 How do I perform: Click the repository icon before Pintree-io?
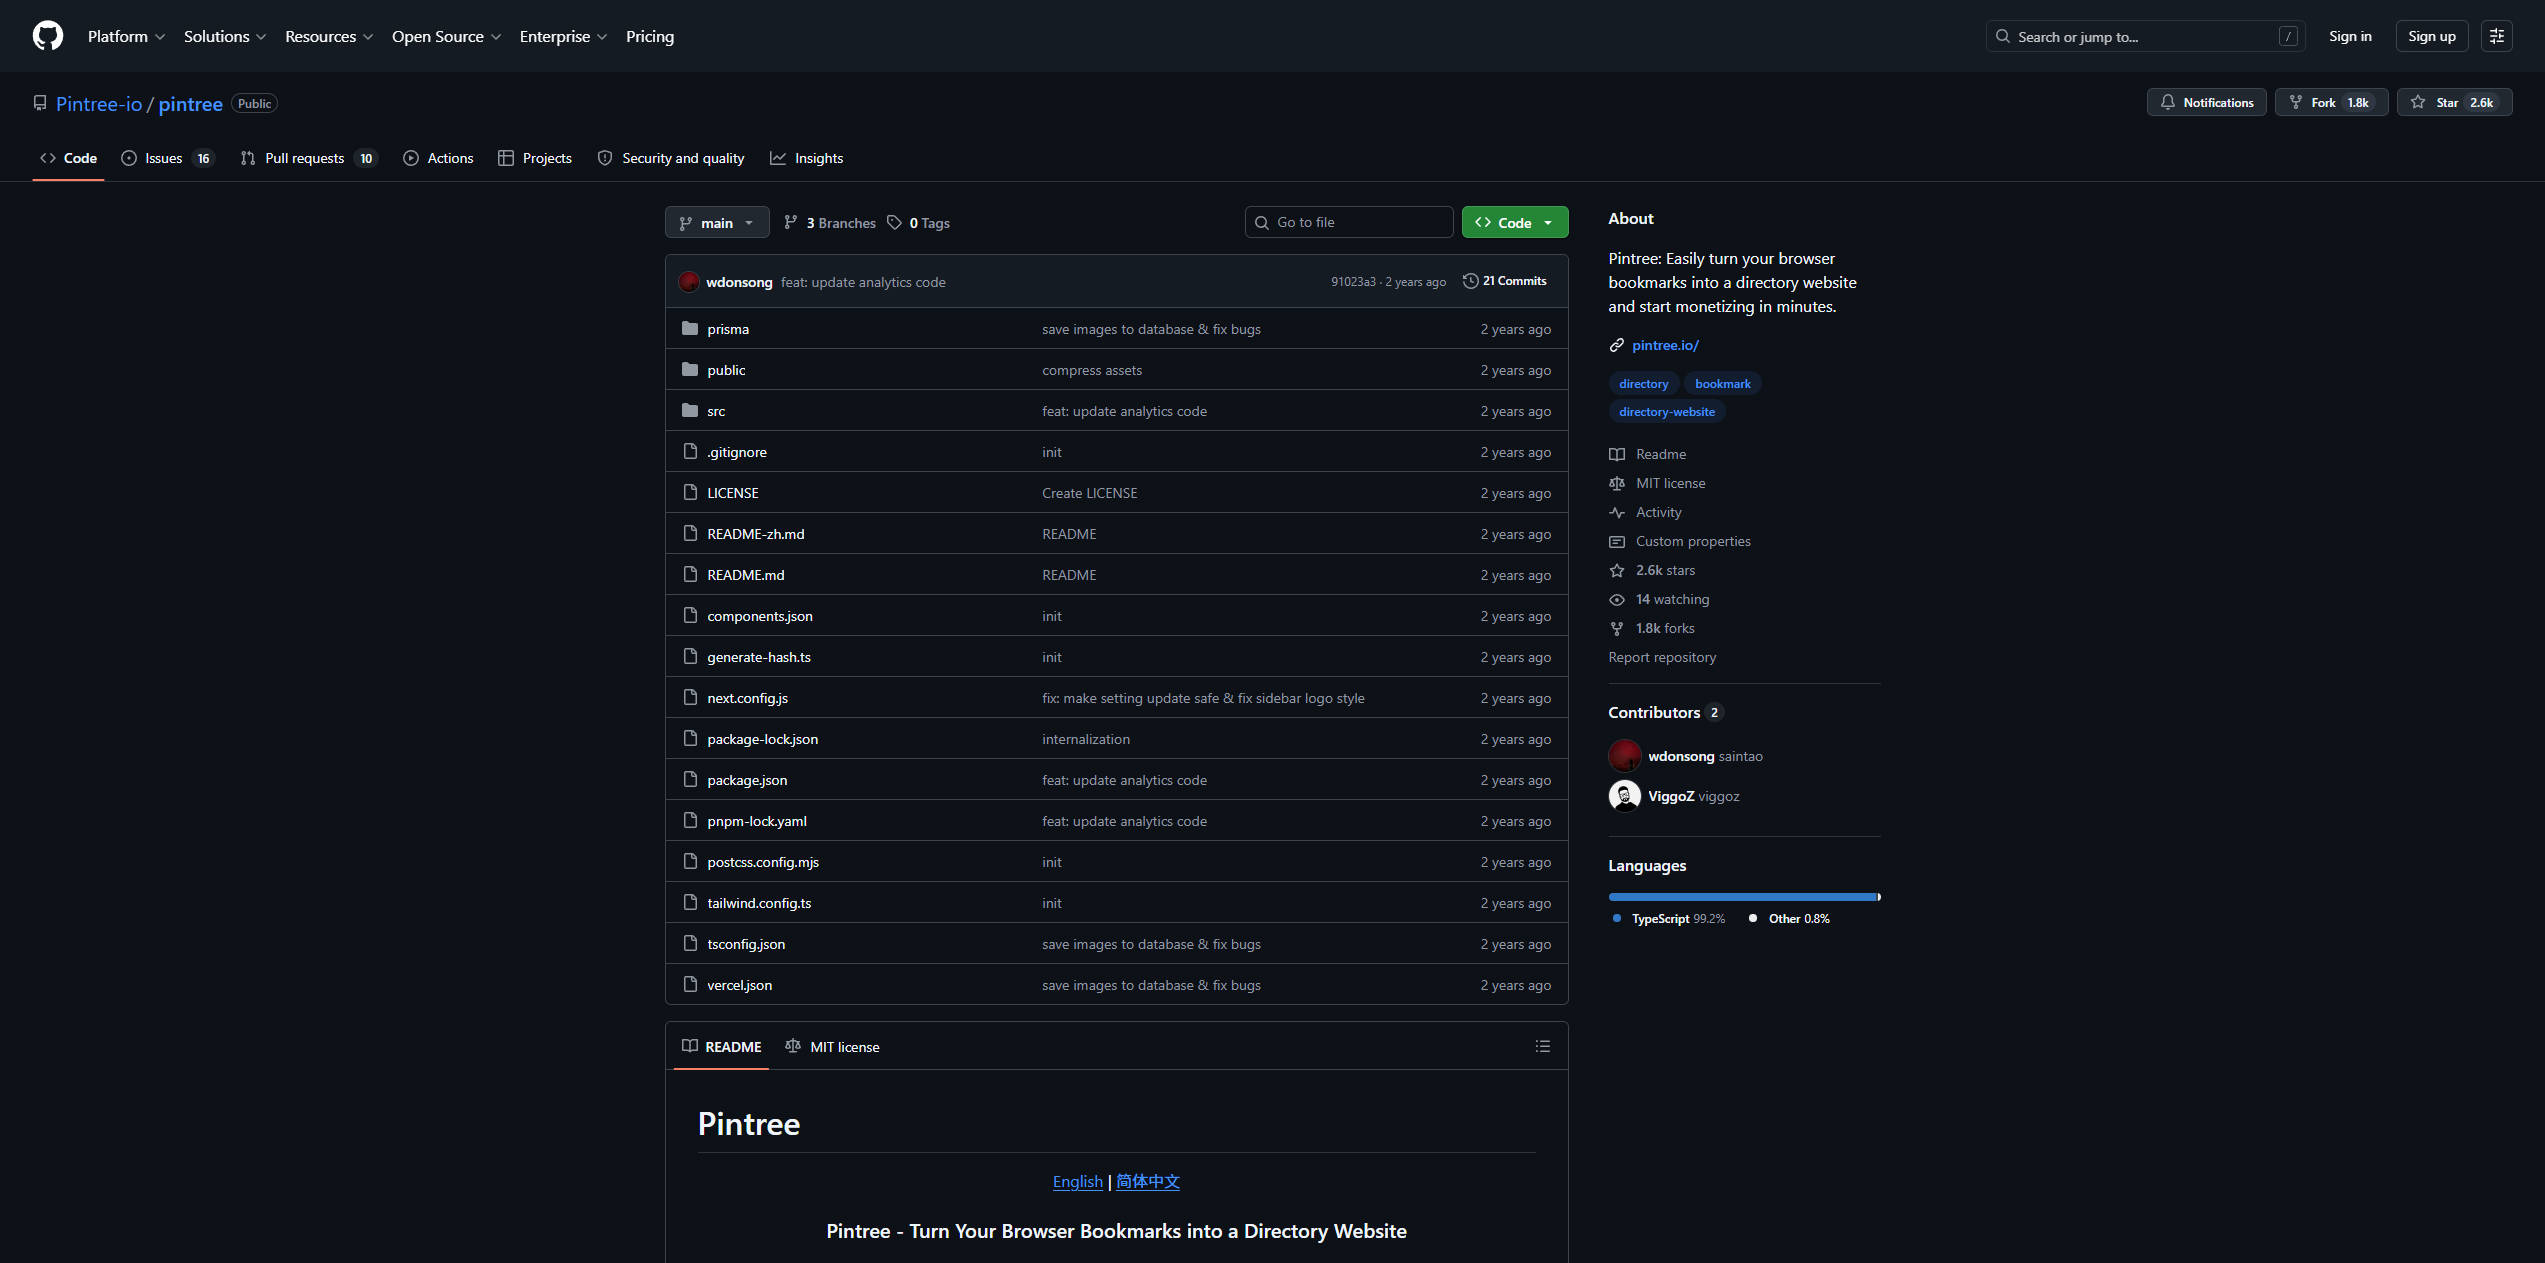[x=40, y=103]
